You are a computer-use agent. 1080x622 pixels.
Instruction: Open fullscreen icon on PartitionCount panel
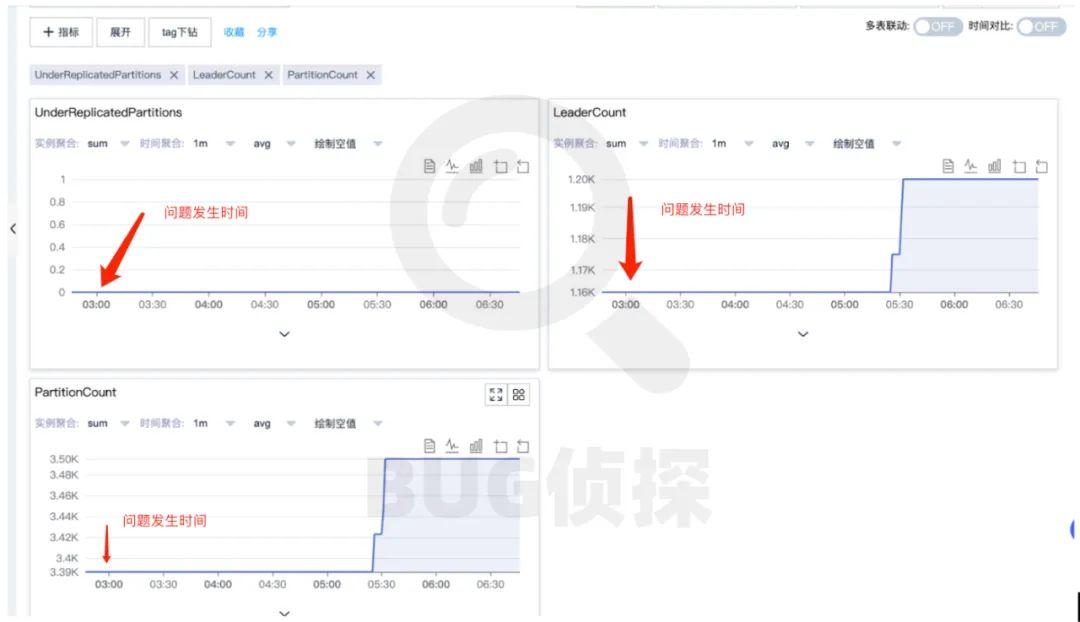tap(497, 395)
